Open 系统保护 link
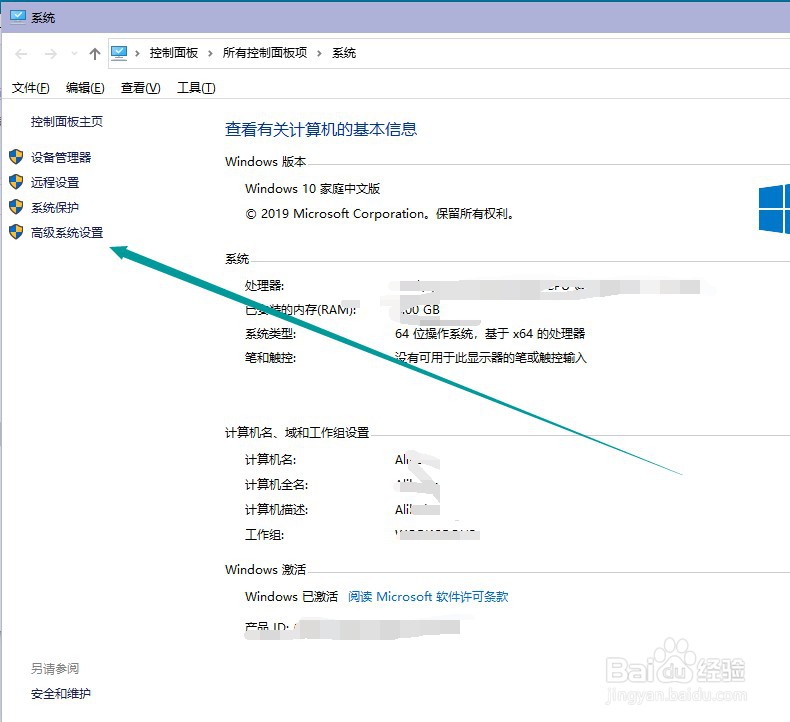790x722 pixels. pyautogui.click(x=55, y=208)
